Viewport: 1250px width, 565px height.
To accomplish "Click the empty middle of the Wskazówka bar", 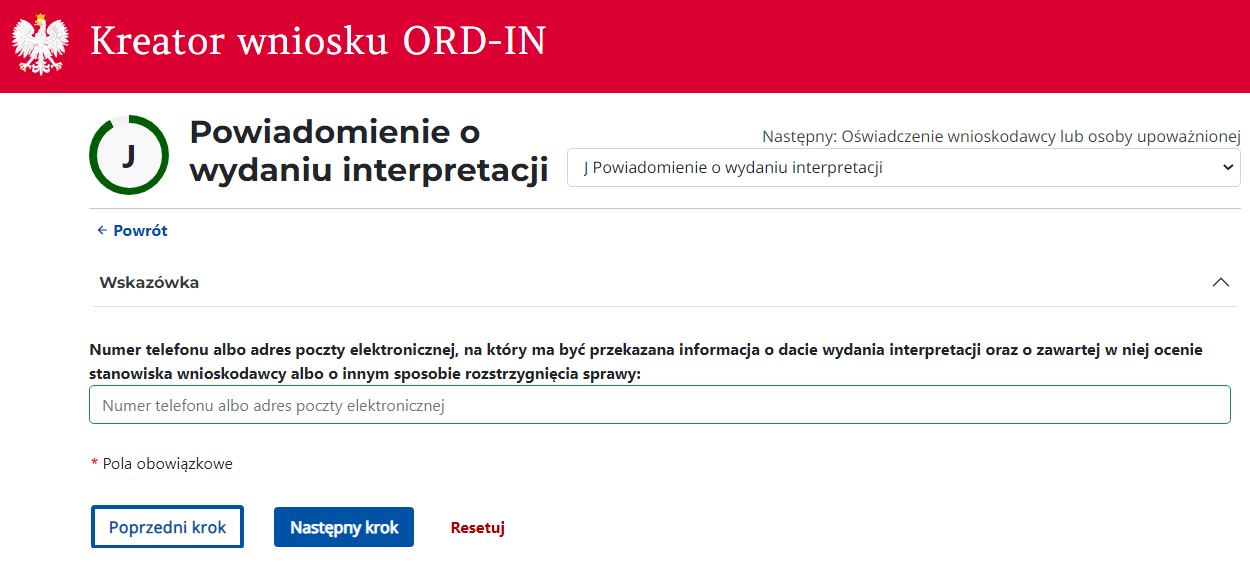I will (700, 283).
